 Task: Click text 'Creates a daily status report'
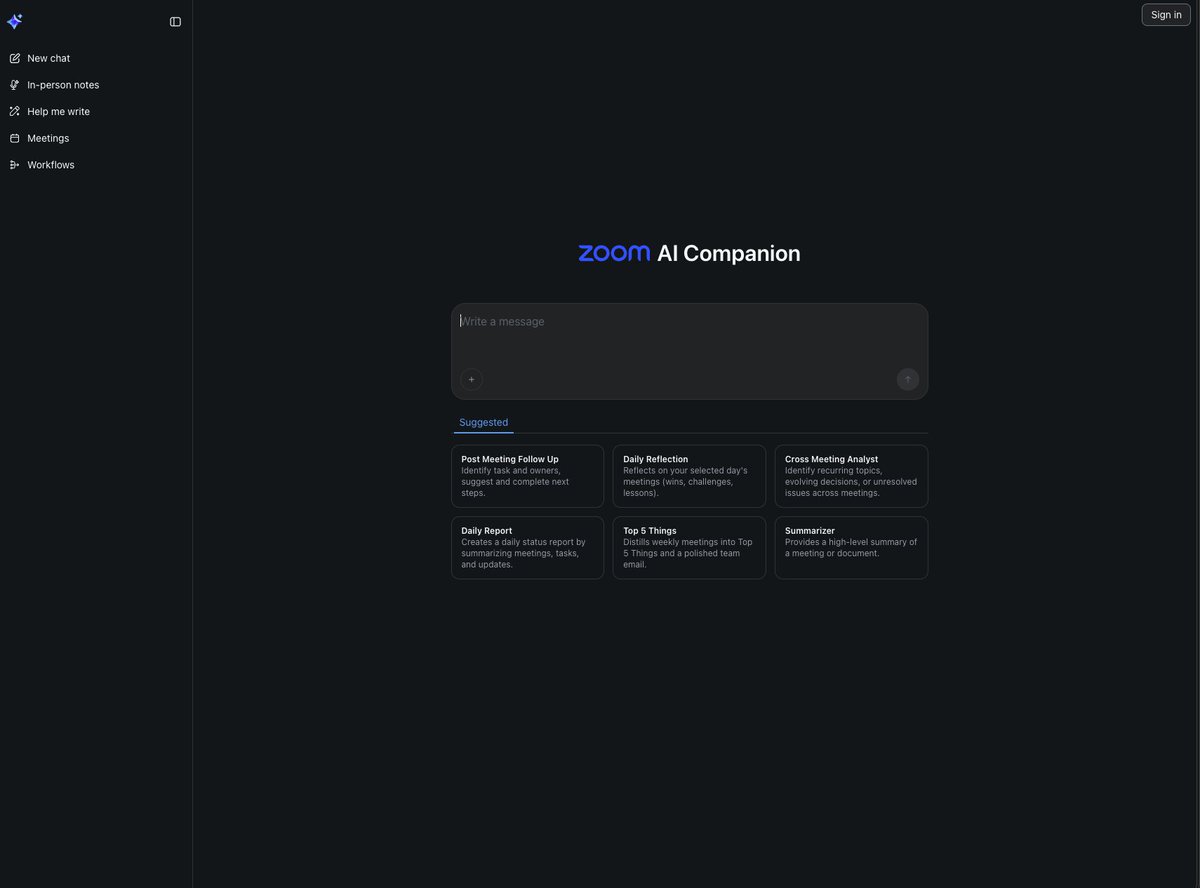pyautogui.click(x=517, y=542)
